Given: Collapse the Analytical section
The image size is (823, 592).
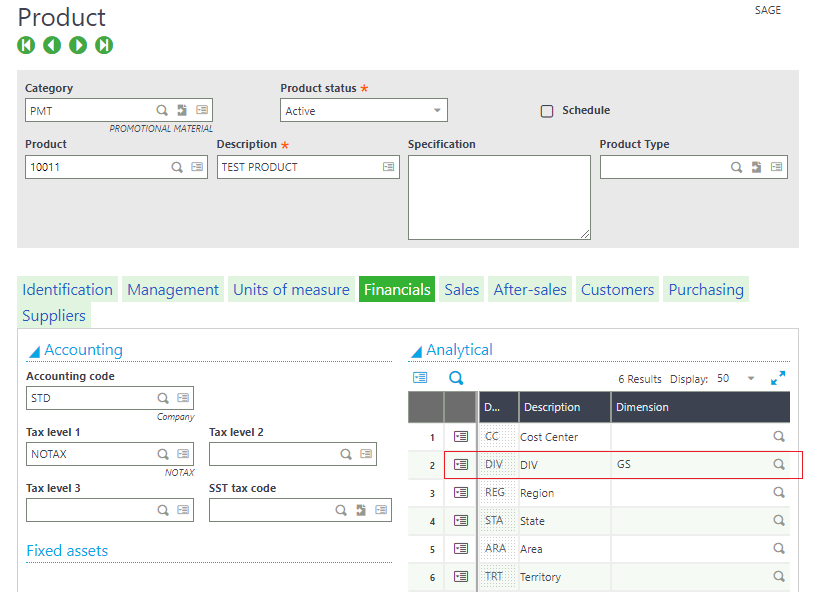Looking at the screenshot, I should pos(417,352).
